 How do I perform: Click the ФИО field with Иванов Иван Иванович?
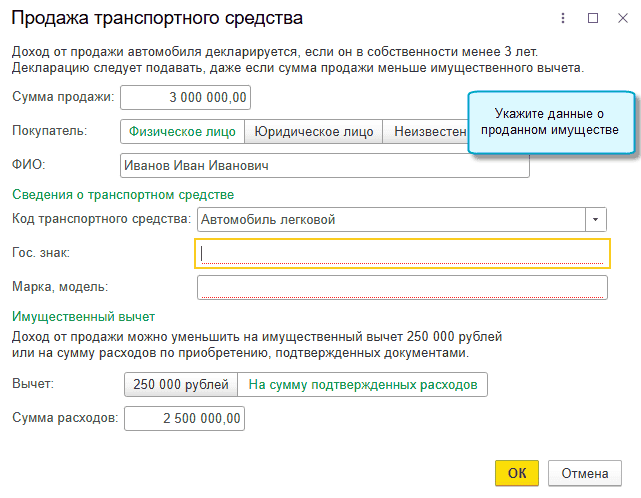pos(323,165)
